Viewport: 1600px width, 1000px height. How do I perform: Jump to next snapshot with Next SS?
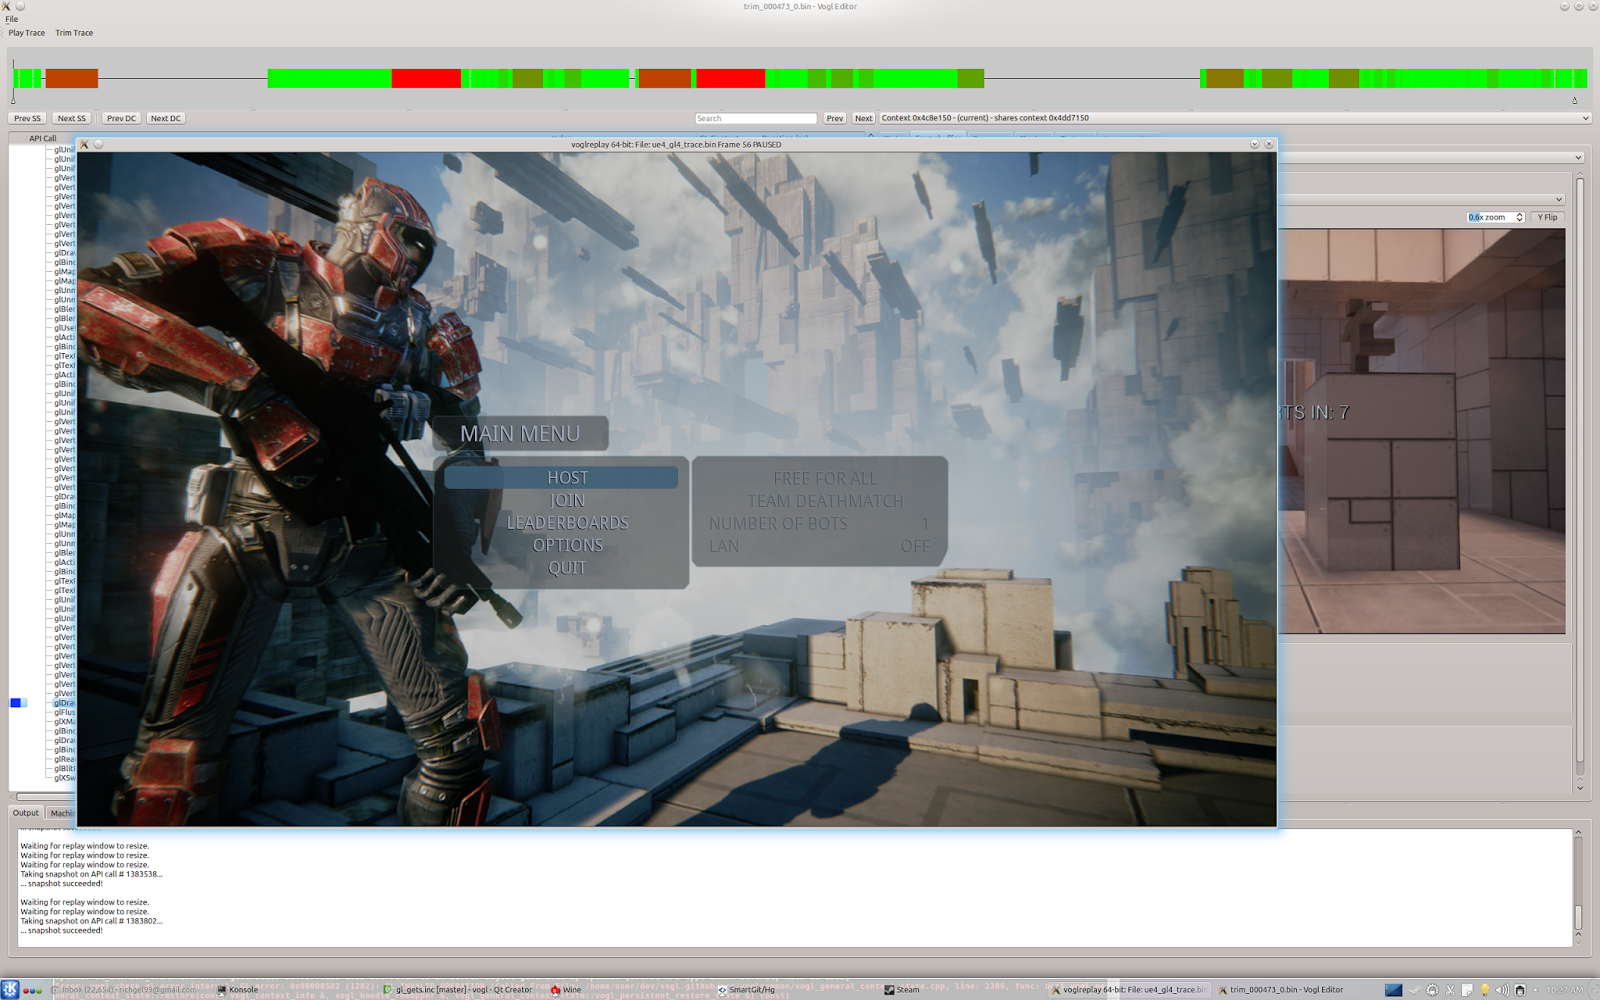72,118
